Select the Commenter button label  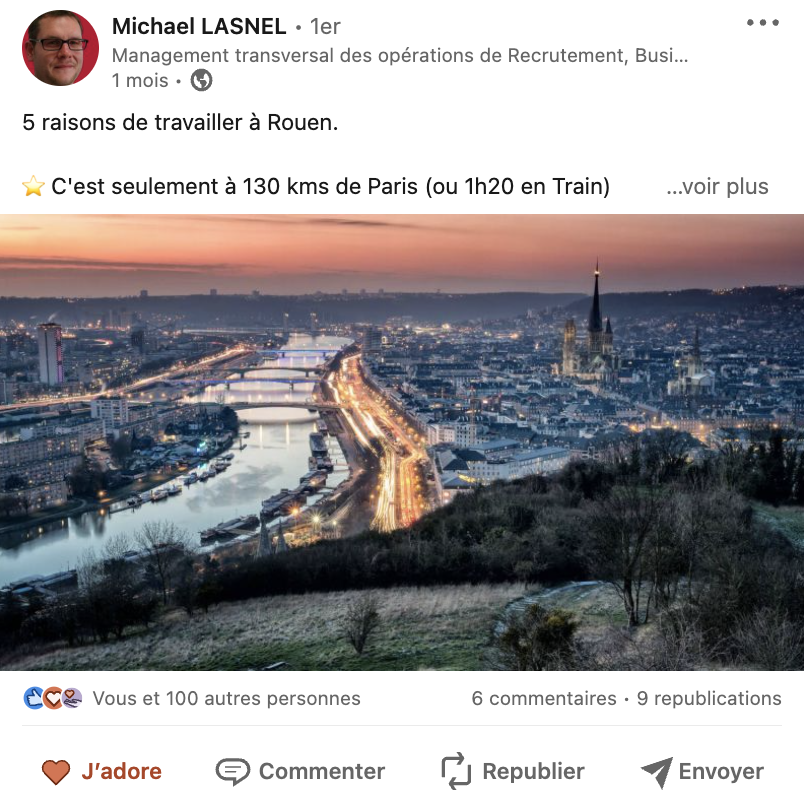coord(322,771)
